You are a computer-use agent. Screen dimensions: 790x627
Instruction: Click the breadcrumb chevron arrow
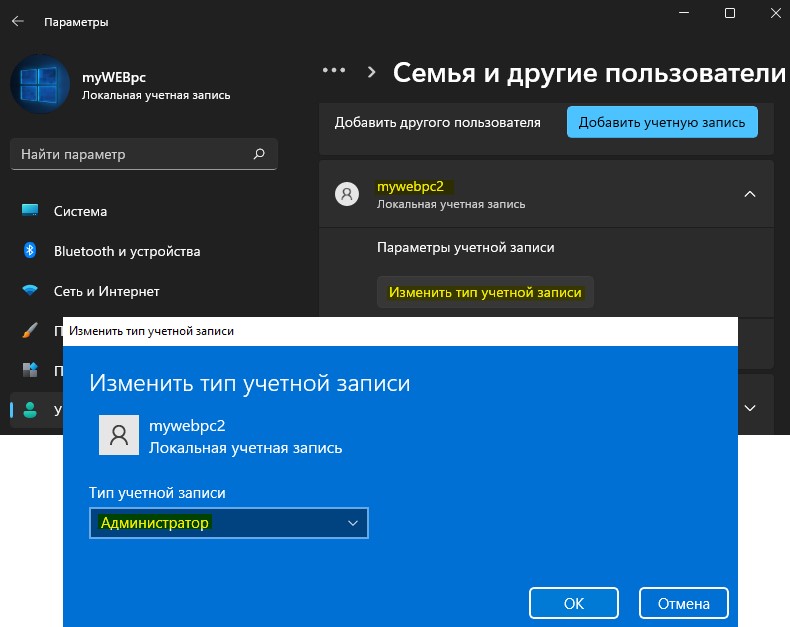point(372,72)
